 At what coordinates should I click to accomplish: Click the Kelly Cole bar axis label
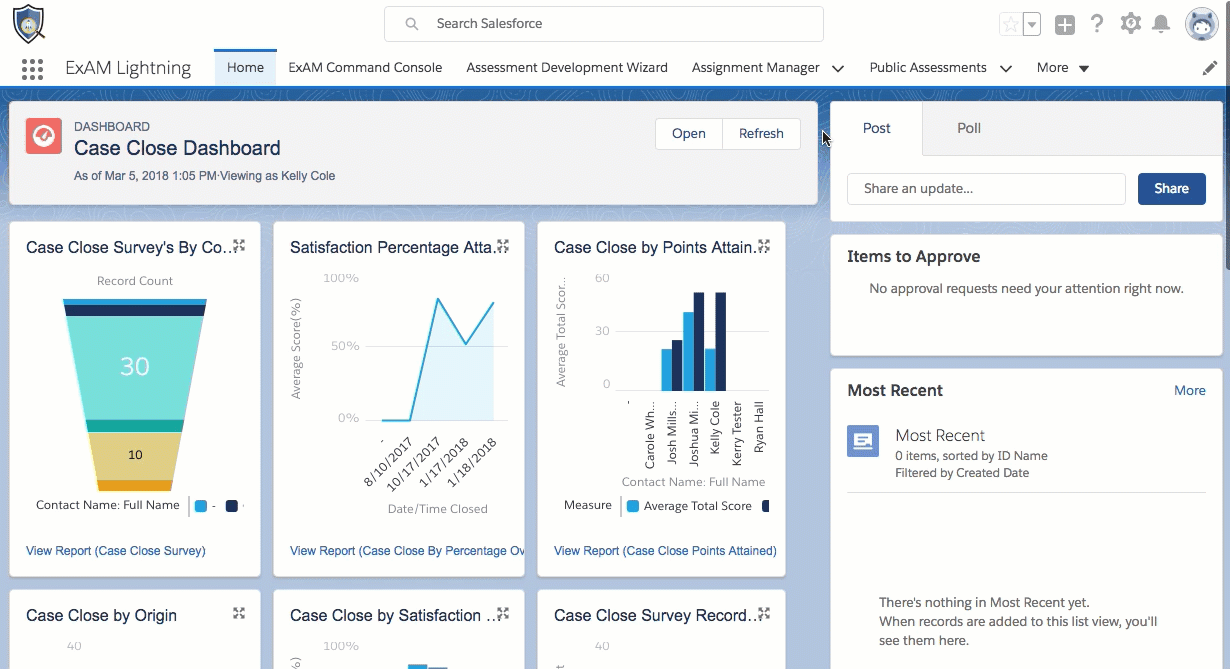tap(715, 428)
